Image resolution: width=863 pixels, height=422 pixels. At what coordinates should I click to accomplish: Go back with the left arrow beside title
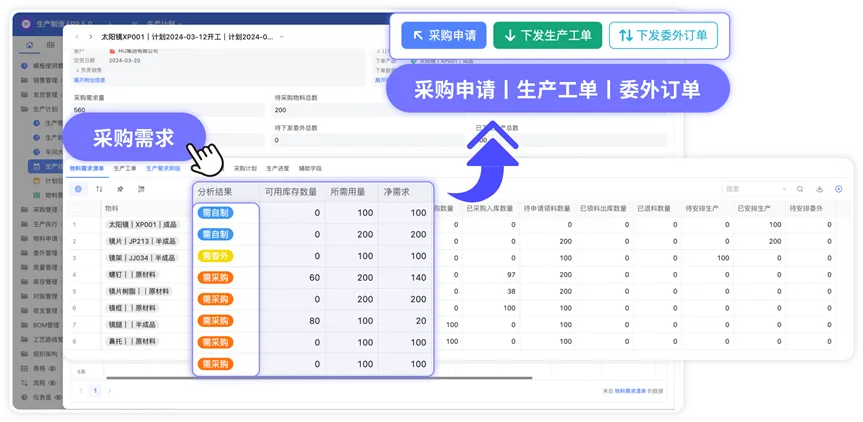[77, 37]
